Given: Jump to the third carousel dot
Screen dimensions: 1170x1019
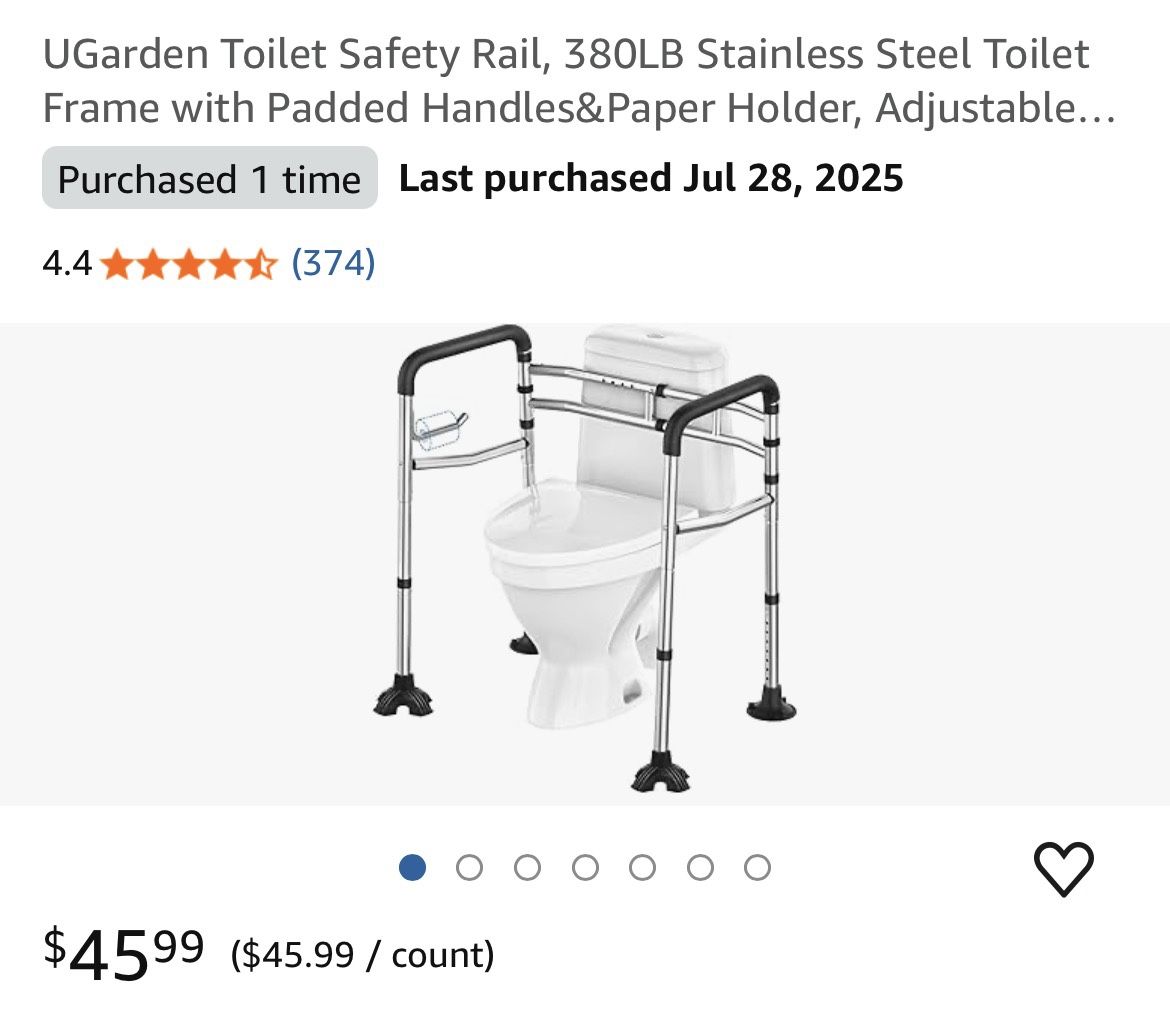Looking at the screenshot, I should tap(527, 868).
